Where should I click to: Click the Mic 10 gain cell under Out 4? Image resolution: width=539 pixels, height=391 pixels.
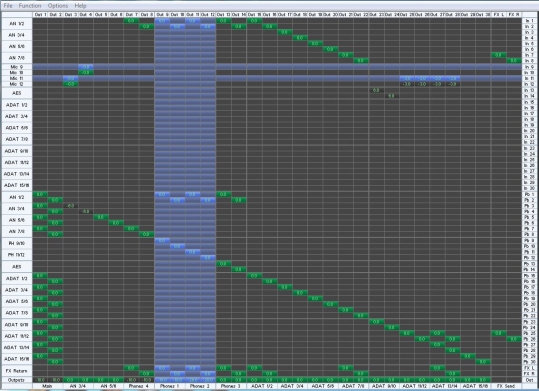click(x=86, y=73)
